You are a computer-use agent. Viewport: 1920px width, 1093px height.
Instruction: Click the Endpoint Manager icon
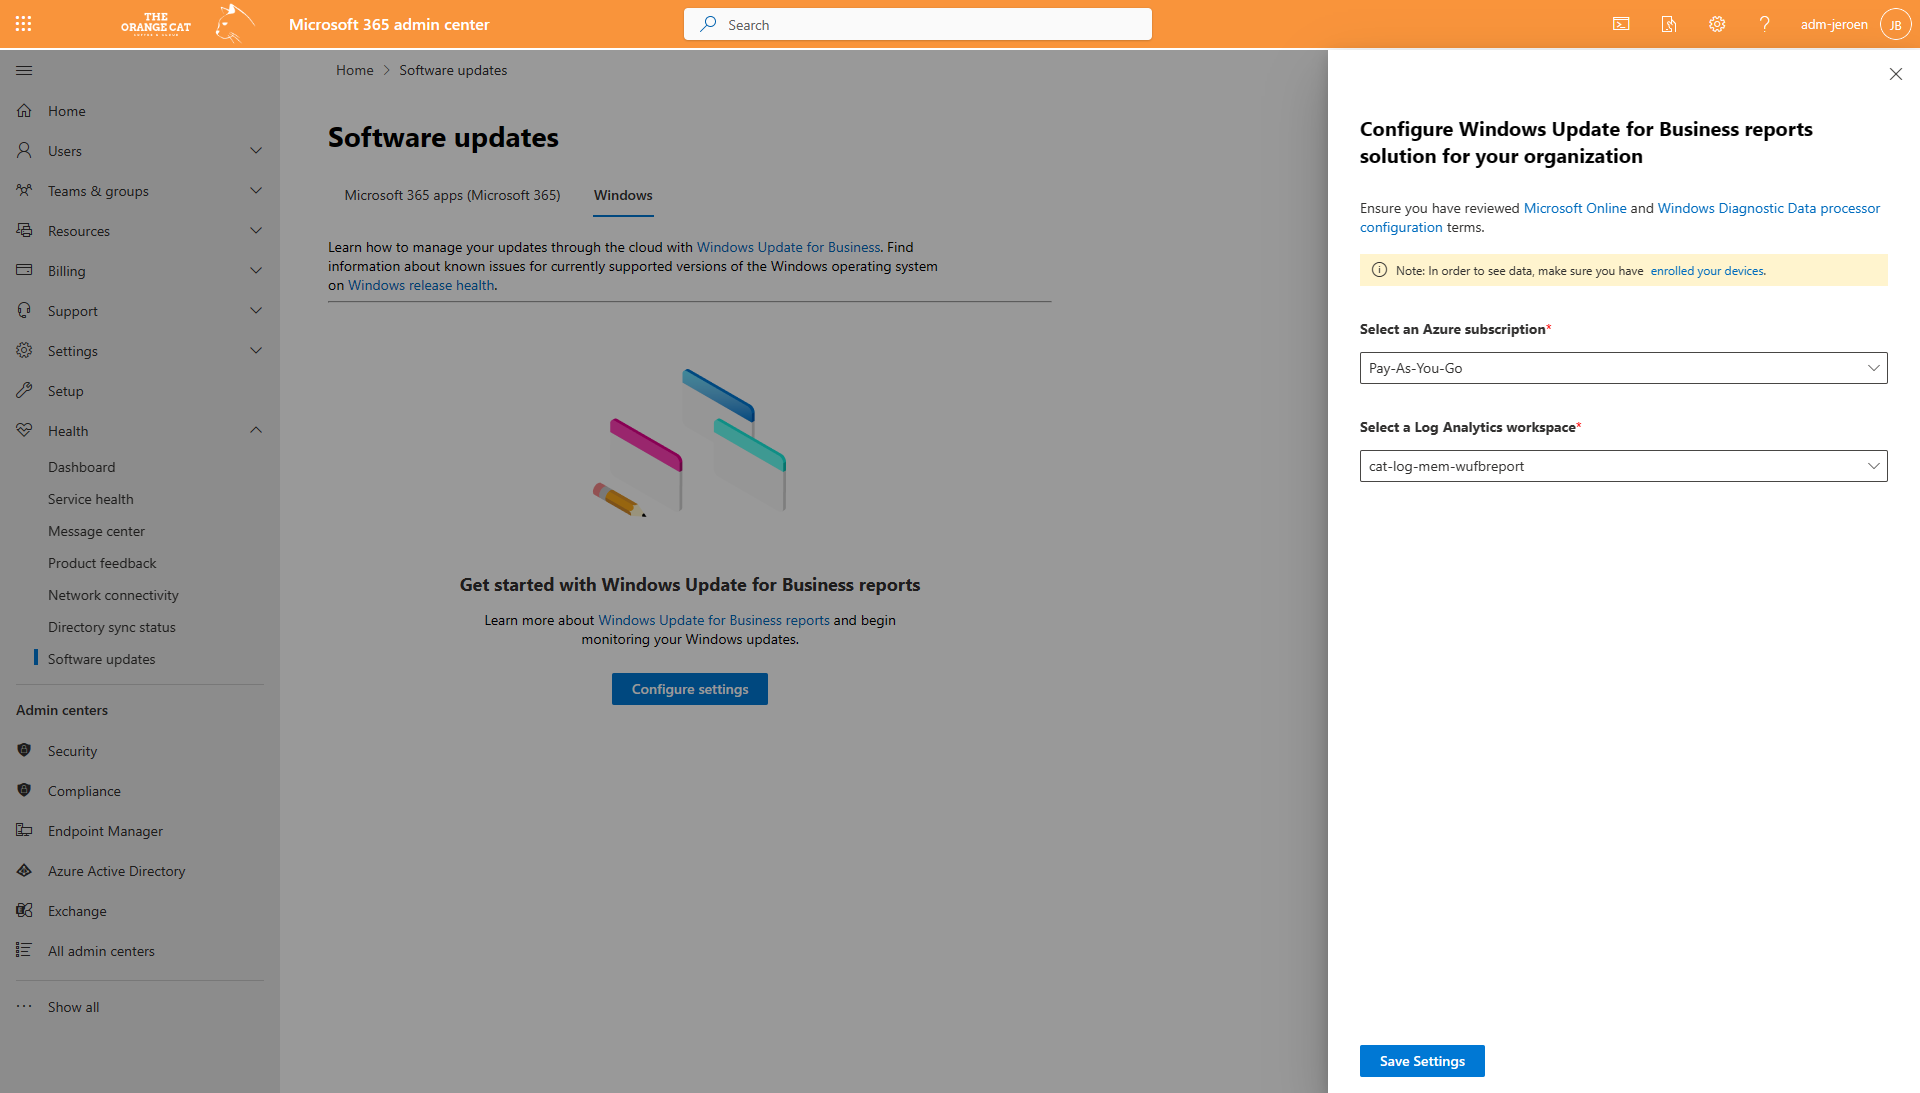click(x=24, y=831)
